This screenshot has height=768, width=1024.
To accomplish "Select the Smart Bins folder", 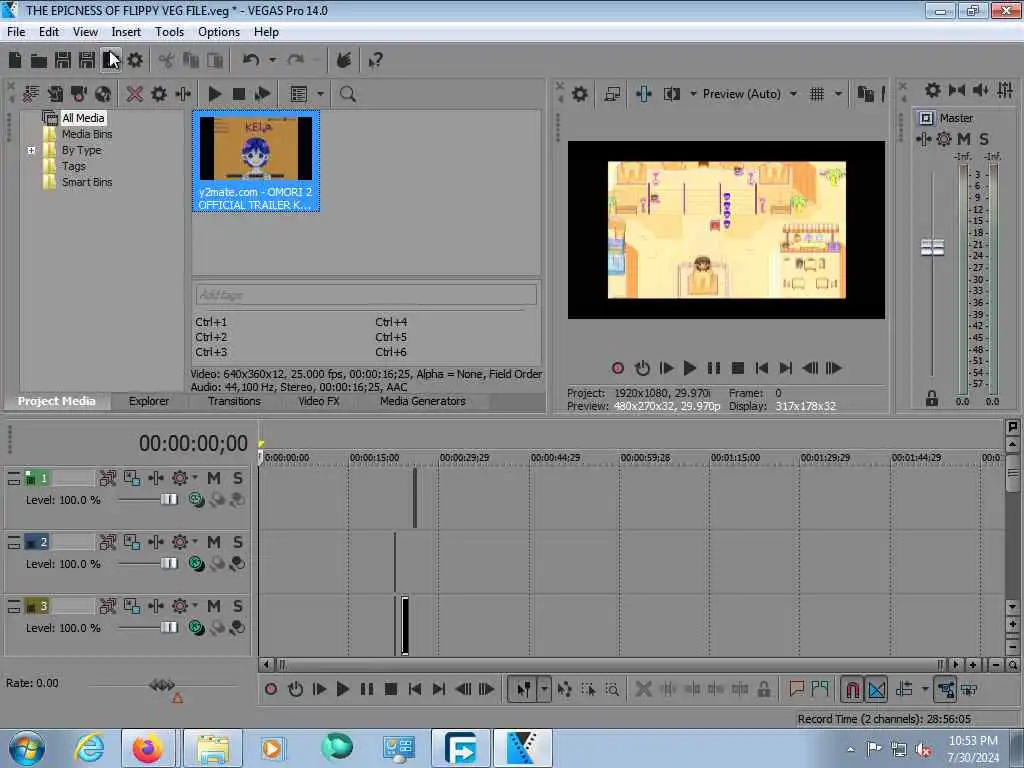I will coord(87,182).
